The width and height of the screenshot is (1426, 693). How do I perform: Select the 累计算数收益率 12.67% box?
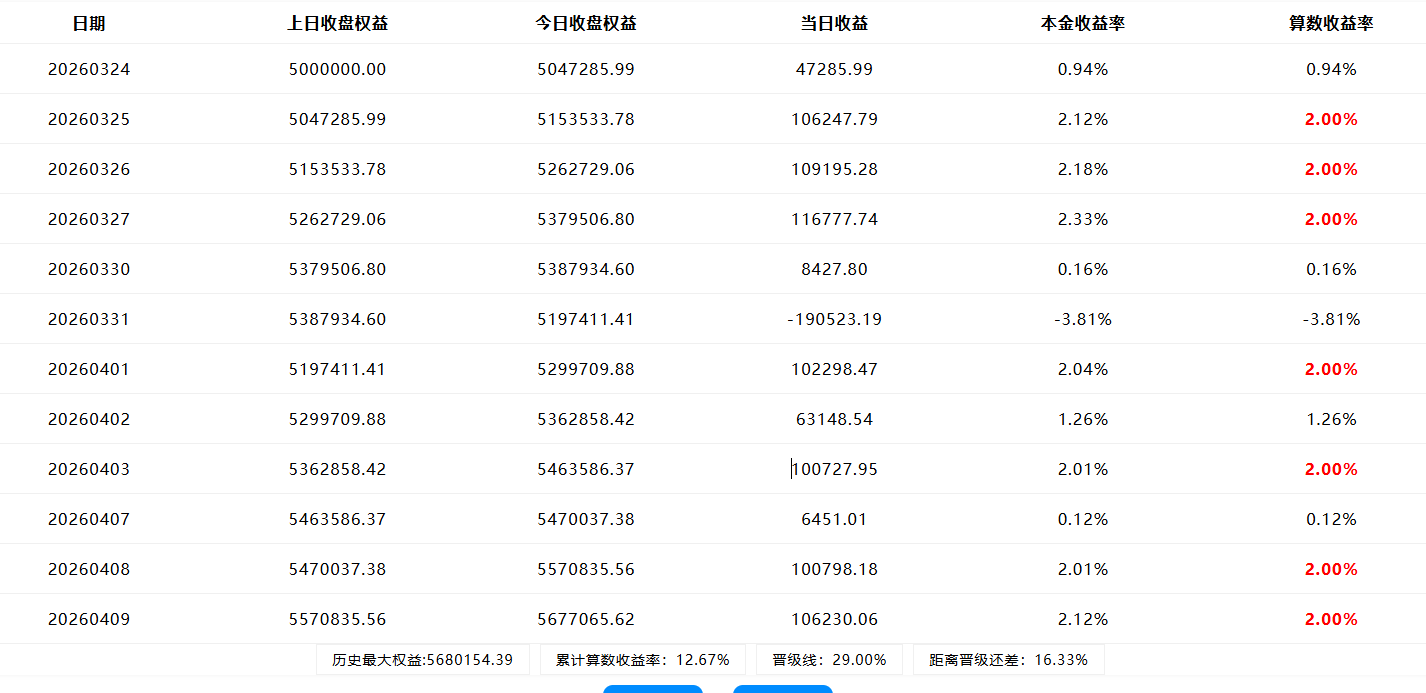643,660
